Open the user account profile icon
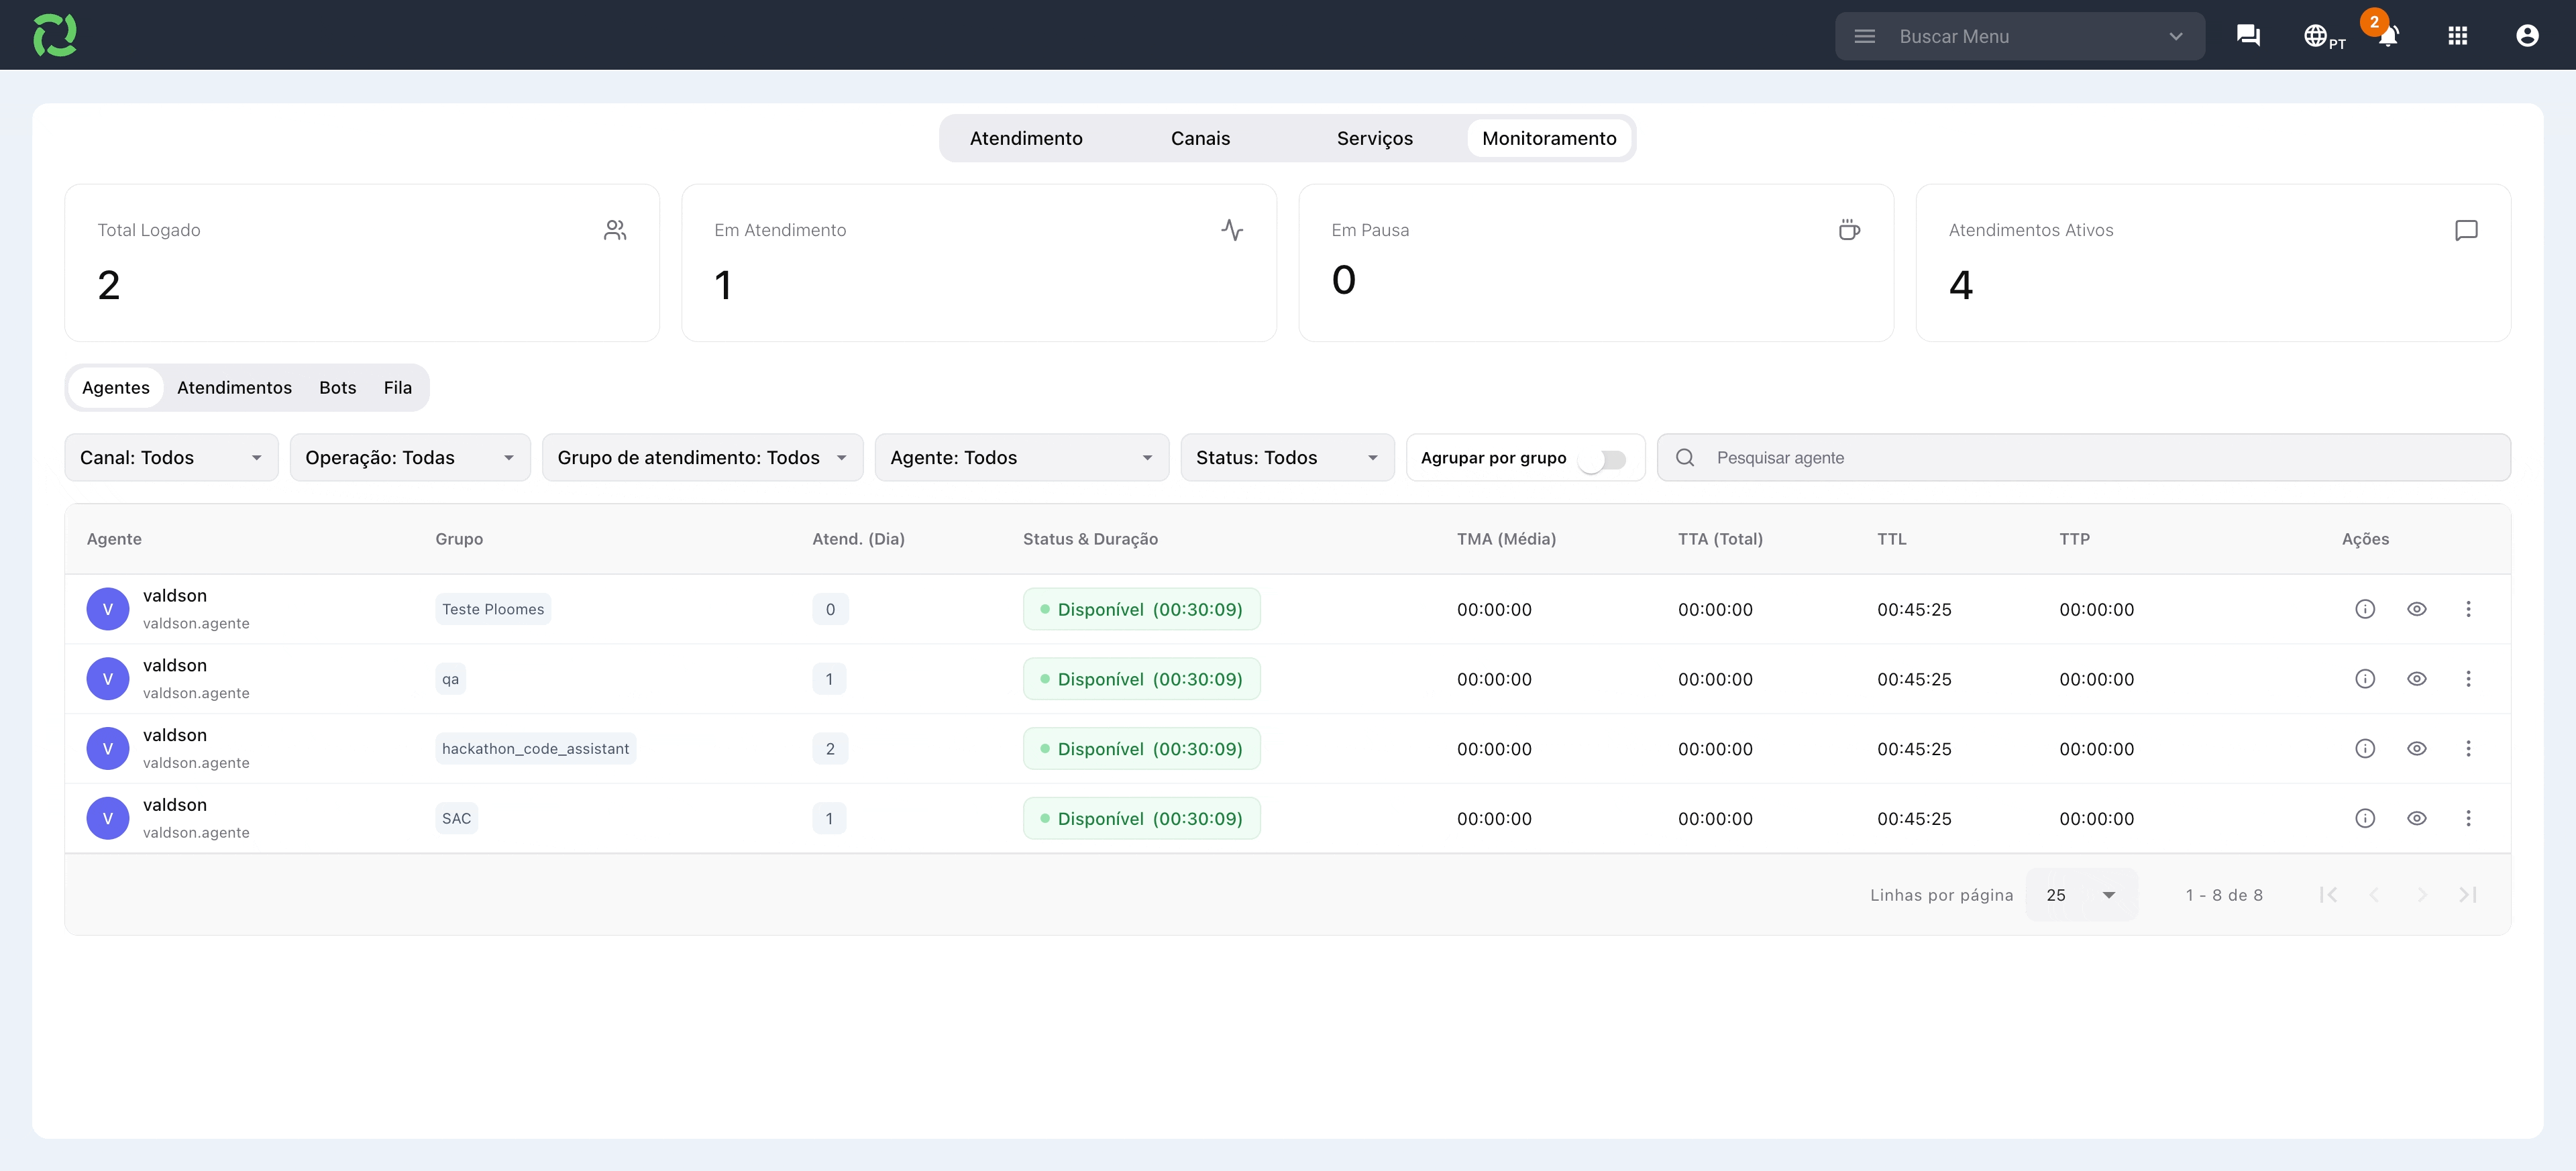The height and width of the screenshot is (1171, 2576). (2527, 36)
